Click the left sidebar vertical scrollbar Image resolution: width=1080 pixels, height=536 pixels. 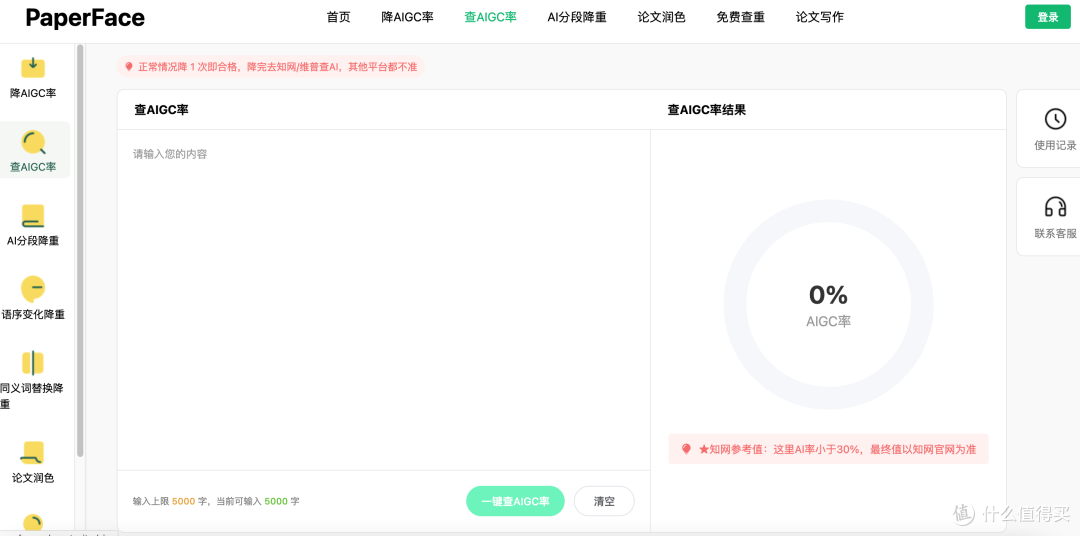pos(81,250)
